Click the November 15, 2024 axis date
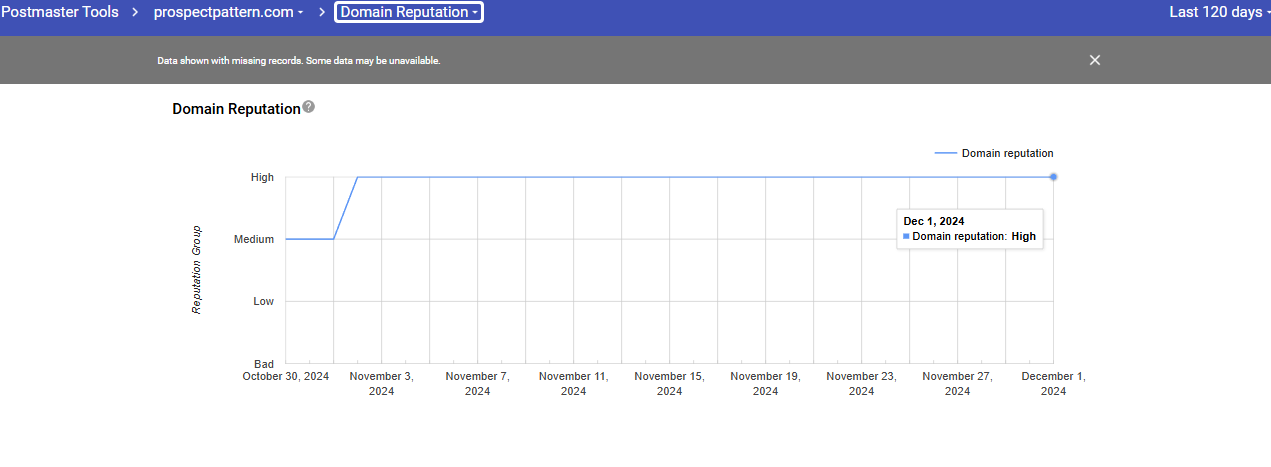The height and width of the screenshot is (467, 1271). [x=669, y=384]
